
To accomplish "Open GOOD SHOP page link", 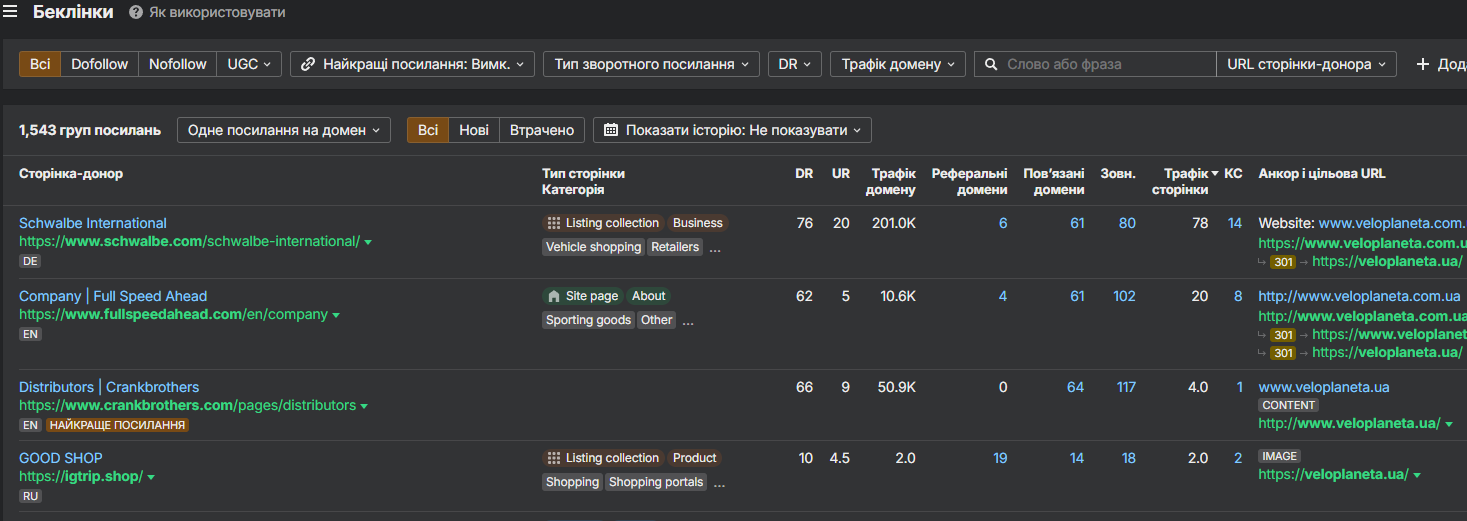I will coord(61,458).
